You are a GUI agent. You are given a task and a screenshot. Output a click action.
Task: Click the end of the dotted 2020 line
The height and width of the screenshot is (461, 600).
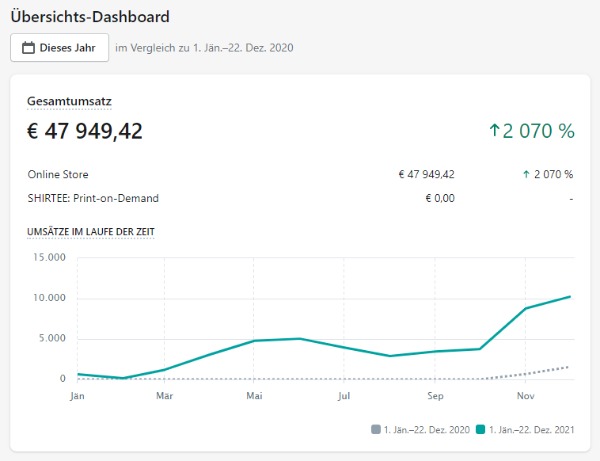pyautogui.click(x=570, y=367)
